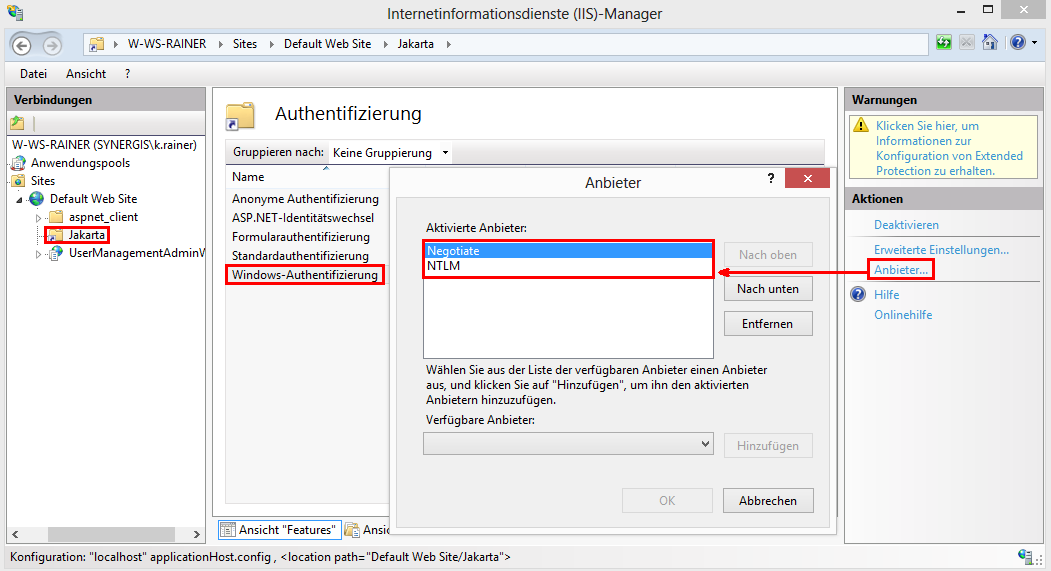Click the refresh page icon in toolbar
Image resolution: width=1051 pixels, height=571 pixels.
944,43
